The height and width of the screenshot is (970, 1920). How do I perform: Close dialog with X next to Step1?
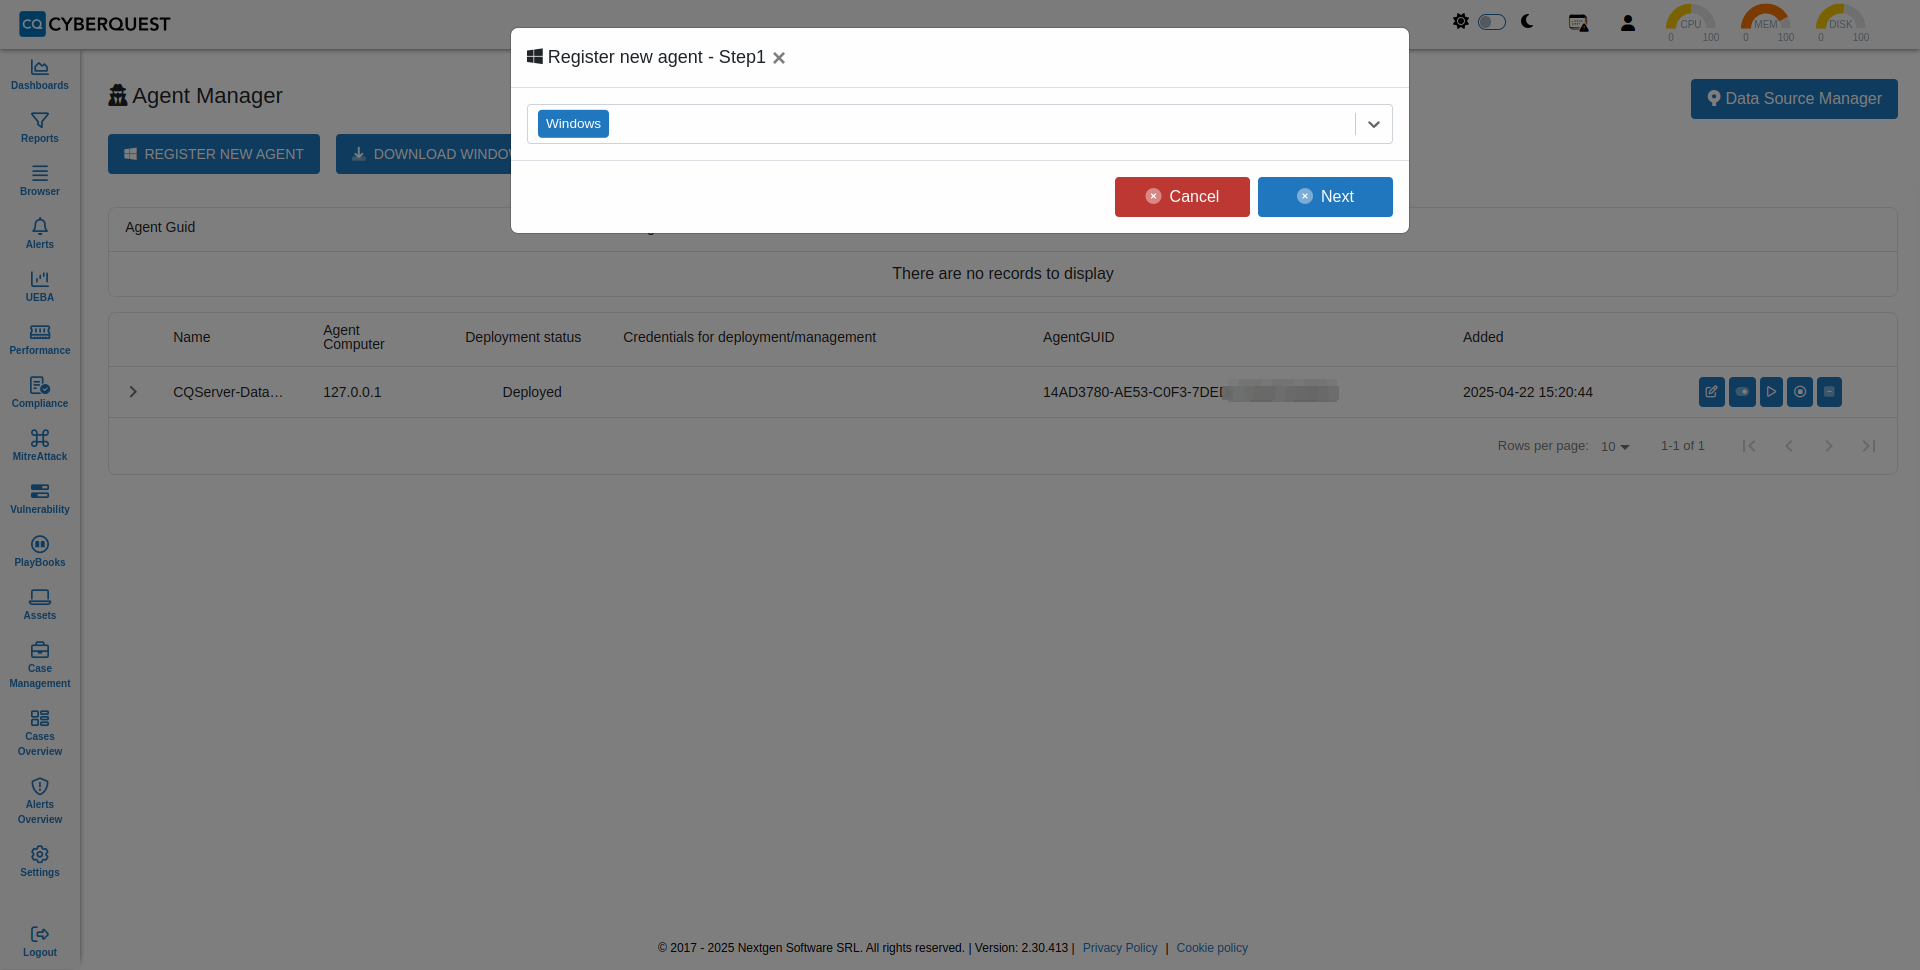(779, 58)
